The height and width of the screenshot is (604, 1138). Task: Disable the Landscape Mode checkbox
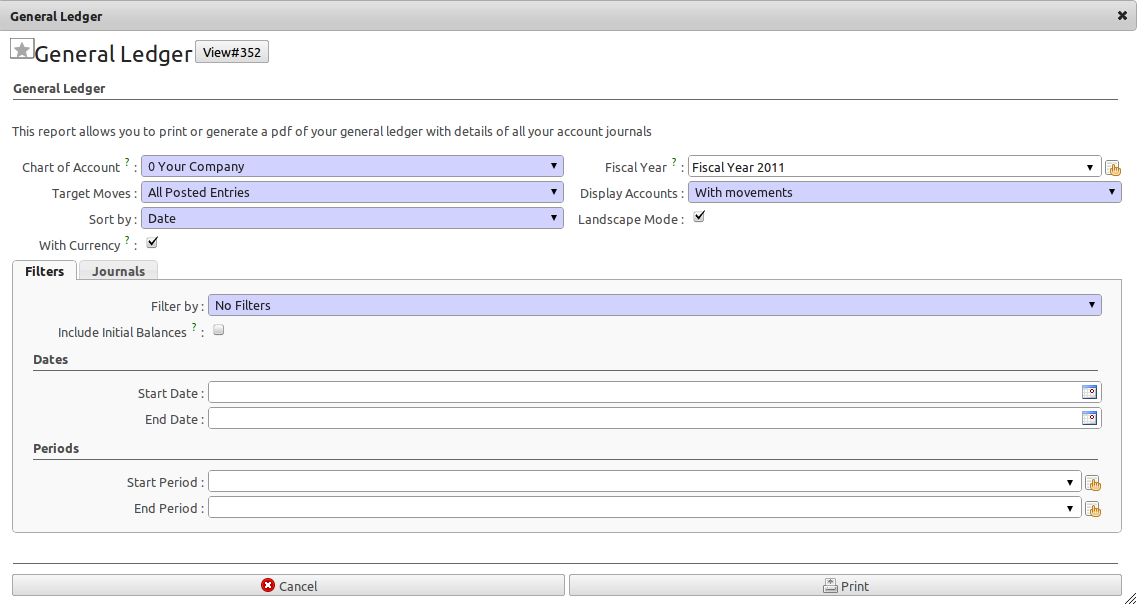click(699, 216)
